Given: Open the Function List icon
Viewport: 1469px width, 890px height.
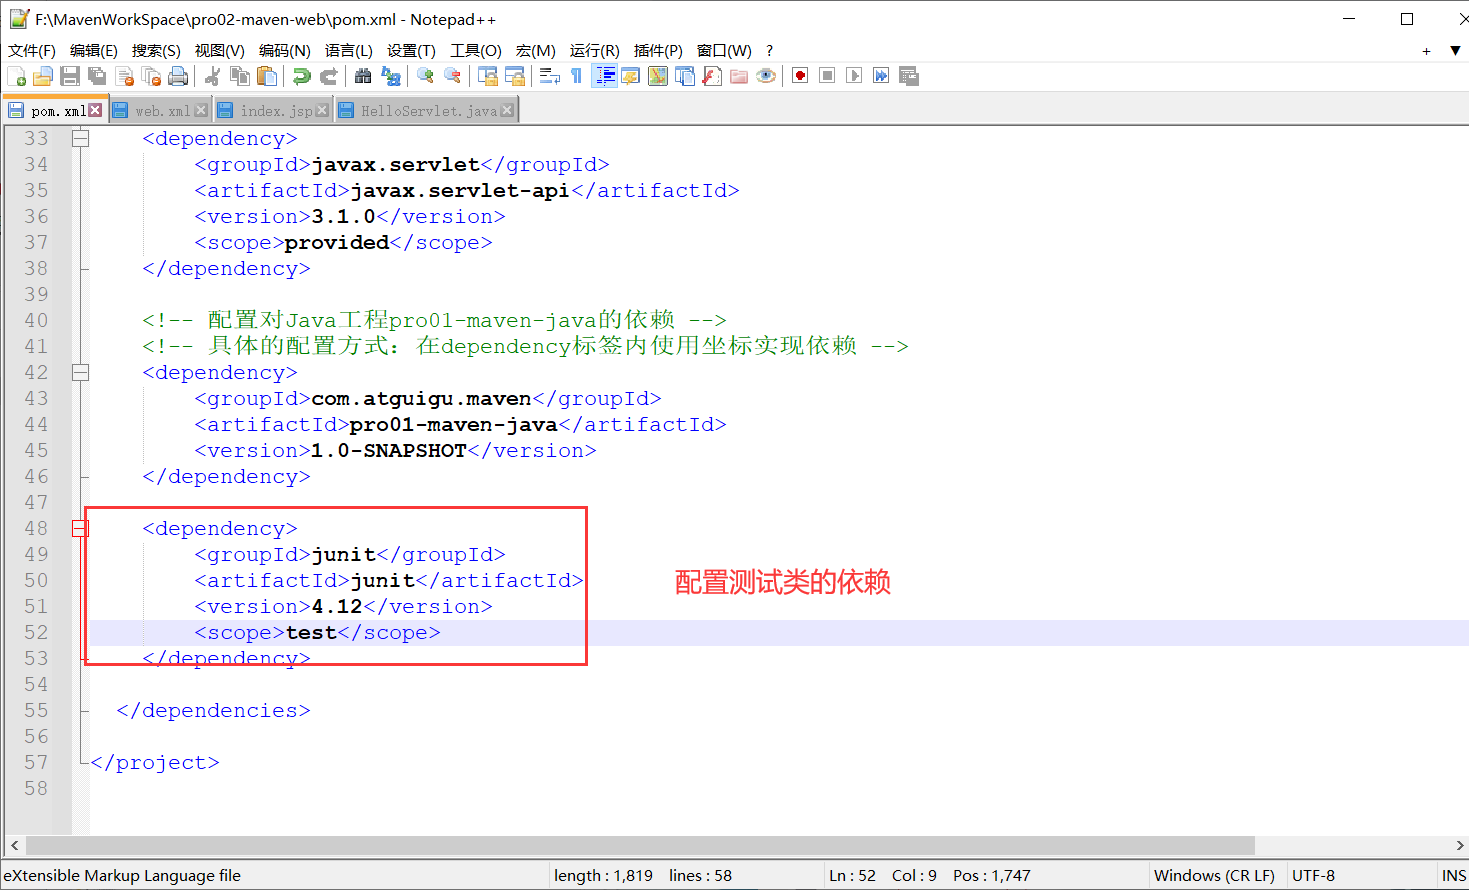Looking at the screenshot, I should (712, 76).
